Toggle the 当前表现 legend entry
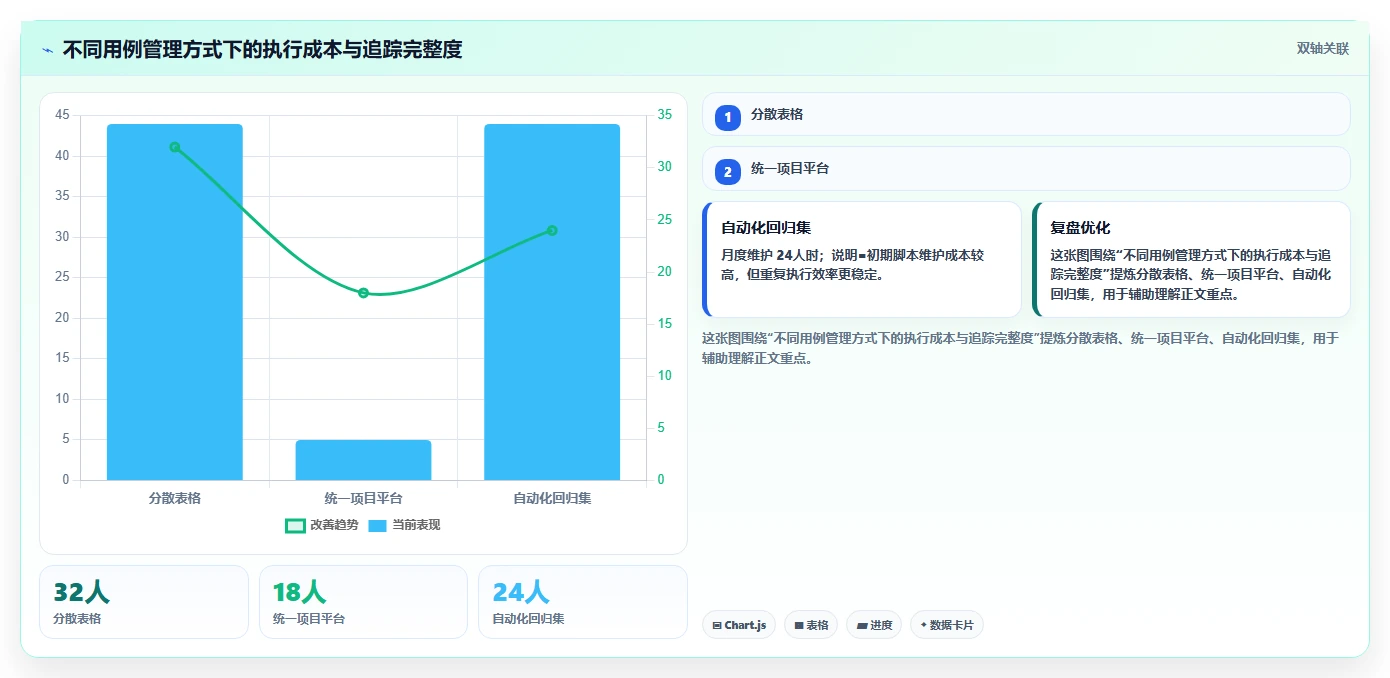The height and width of the screenshot is (678, 1390). (x=404, y=525)
